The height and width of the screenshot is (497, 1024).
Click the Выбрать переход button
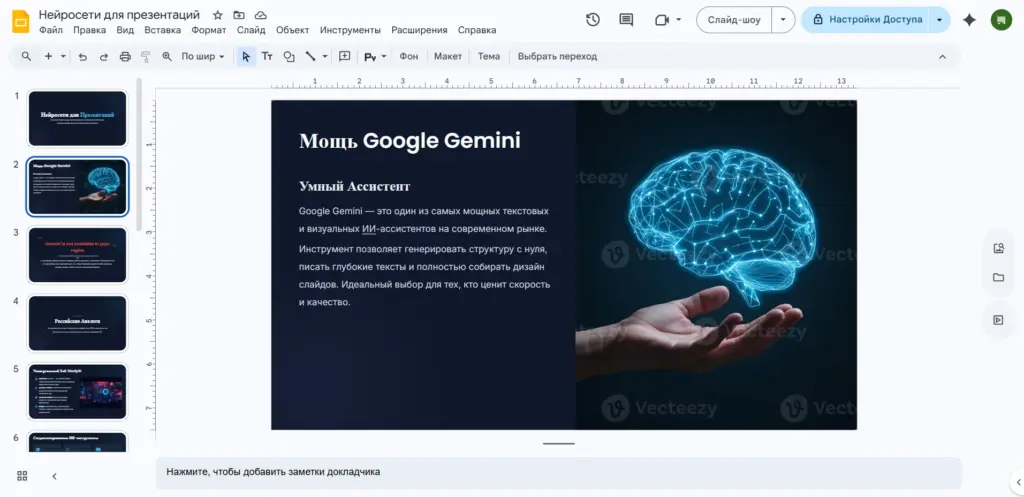pos(557,57)
